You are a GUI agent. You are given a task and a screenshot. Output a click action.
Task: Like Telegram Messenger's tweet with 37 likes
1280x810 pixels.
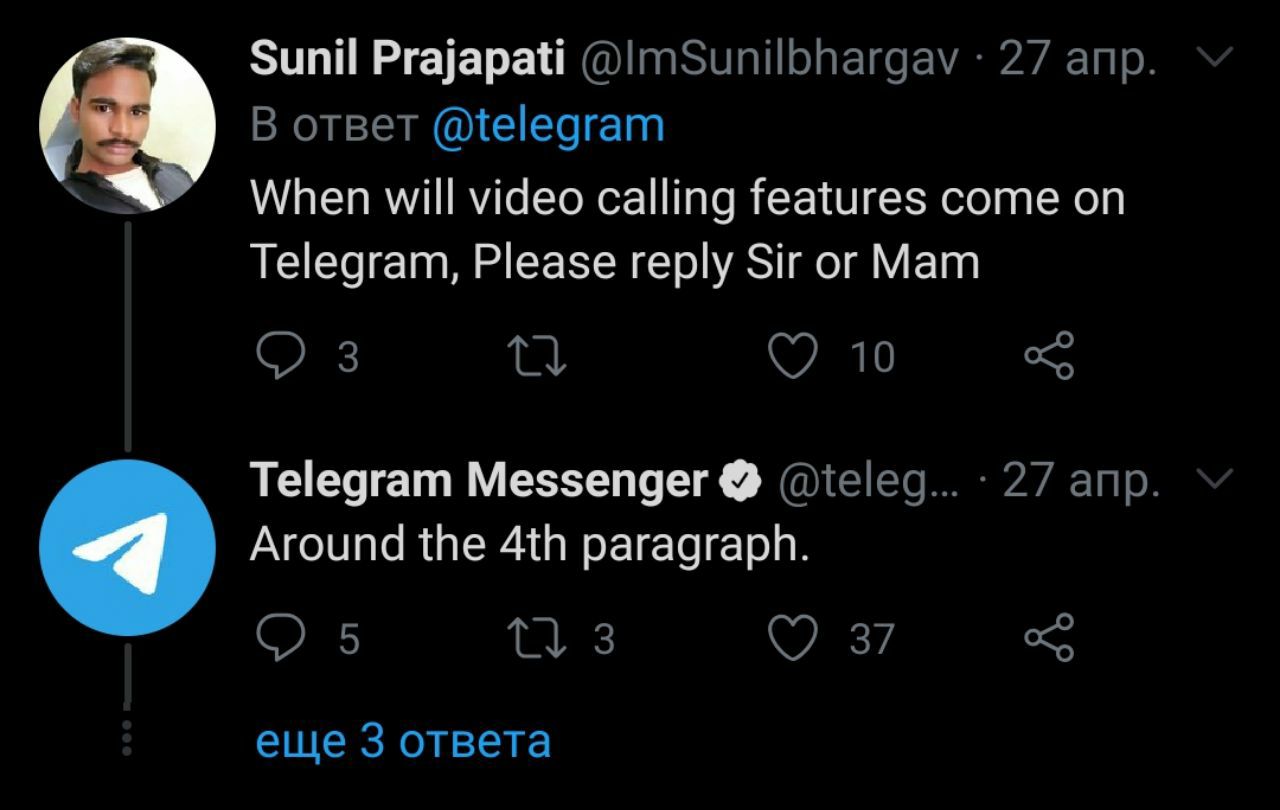(794, 638)
